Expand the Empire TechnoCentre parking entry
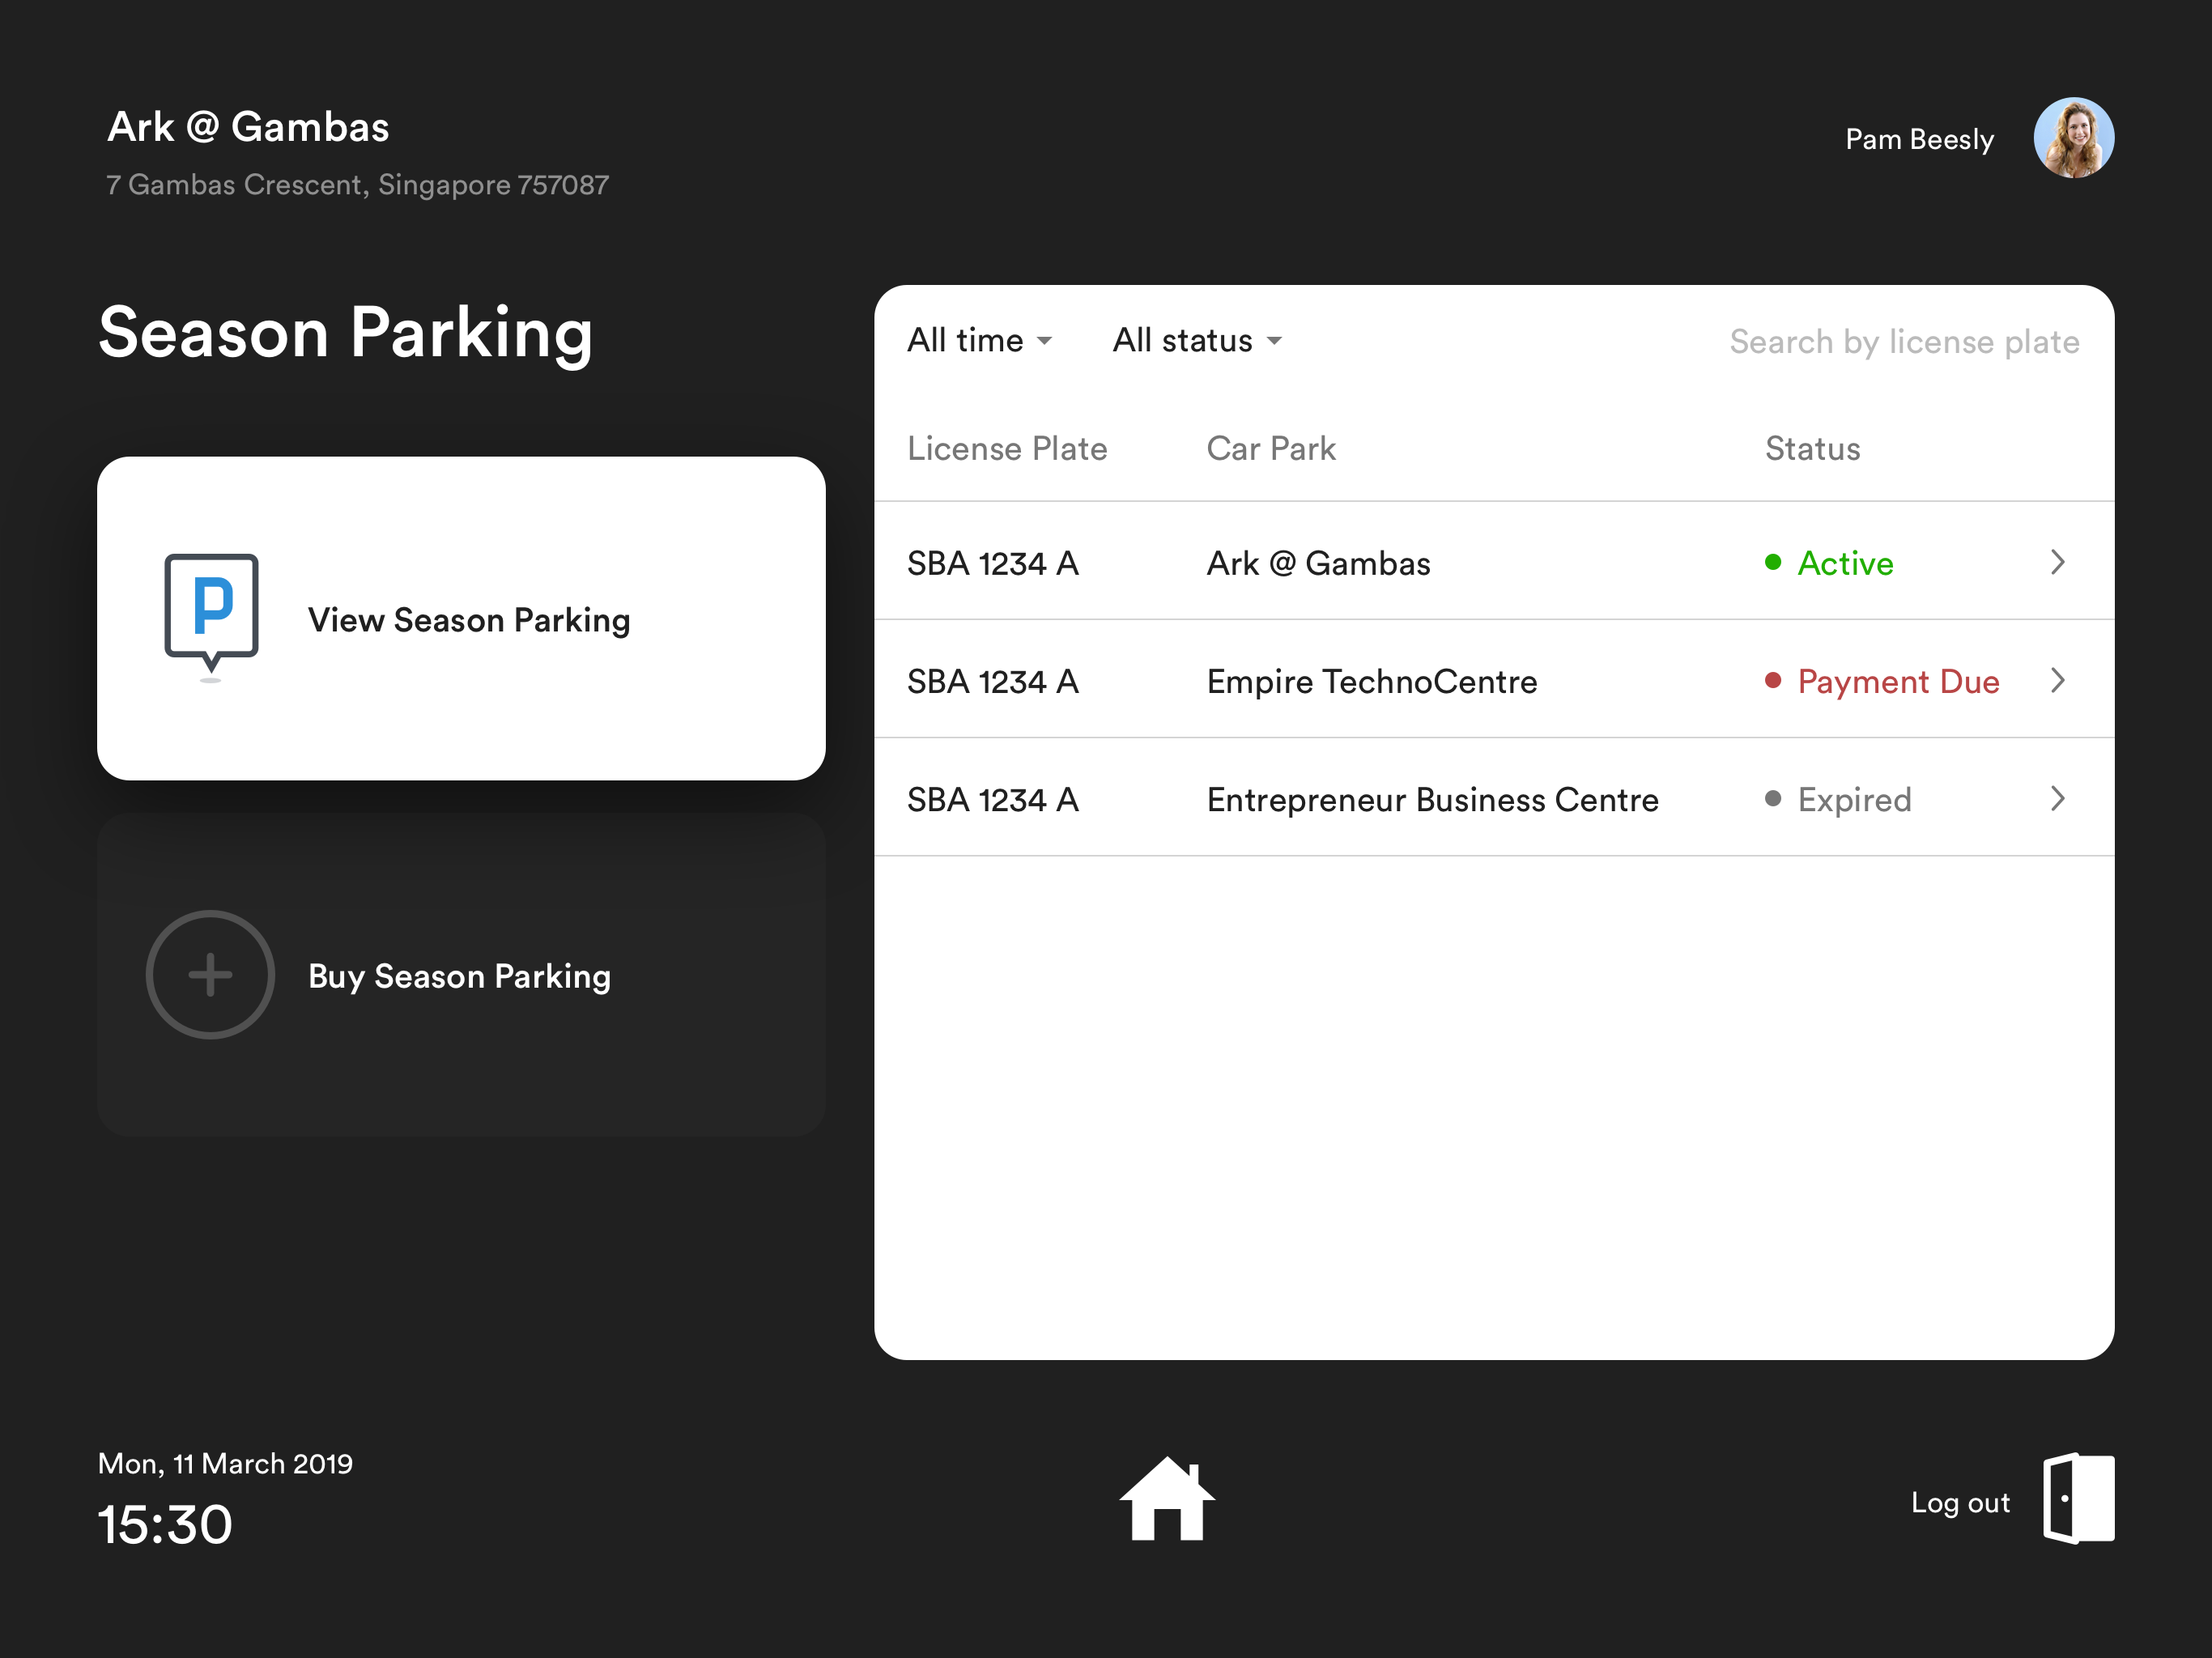The width and height of the screenshot is (2212, 1658). [2058, 681]
